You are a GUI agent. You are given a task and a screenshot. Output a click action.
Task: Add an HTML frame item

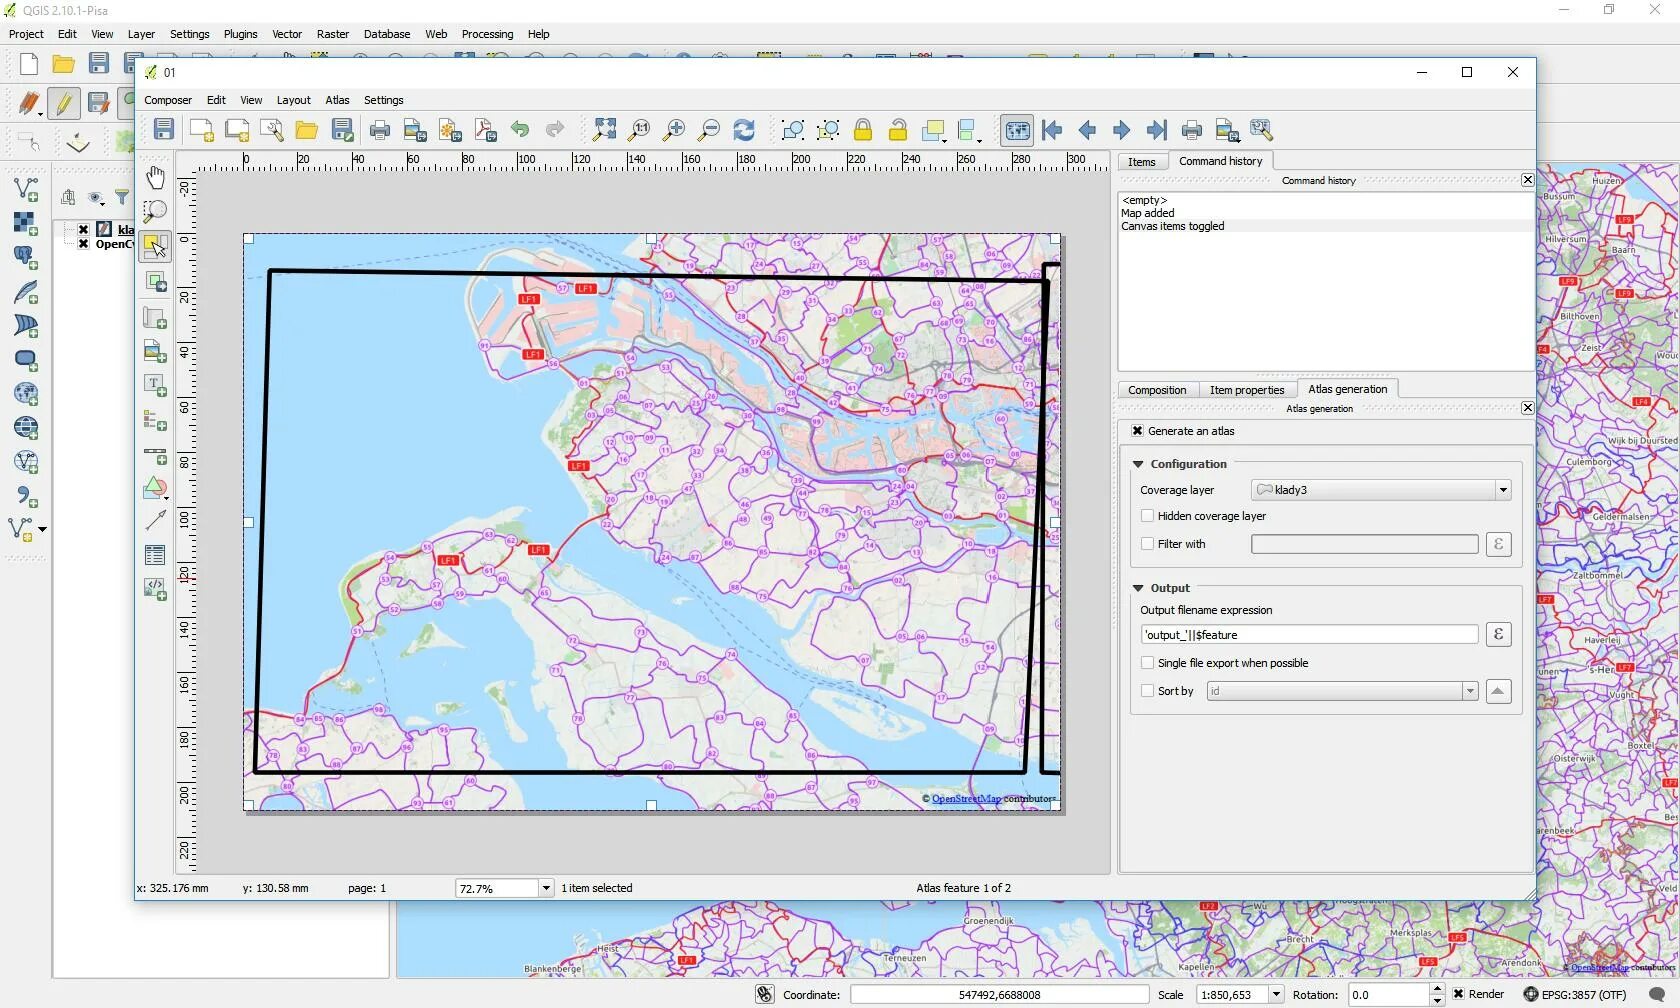pyautogui.click(x=155, y=589)
